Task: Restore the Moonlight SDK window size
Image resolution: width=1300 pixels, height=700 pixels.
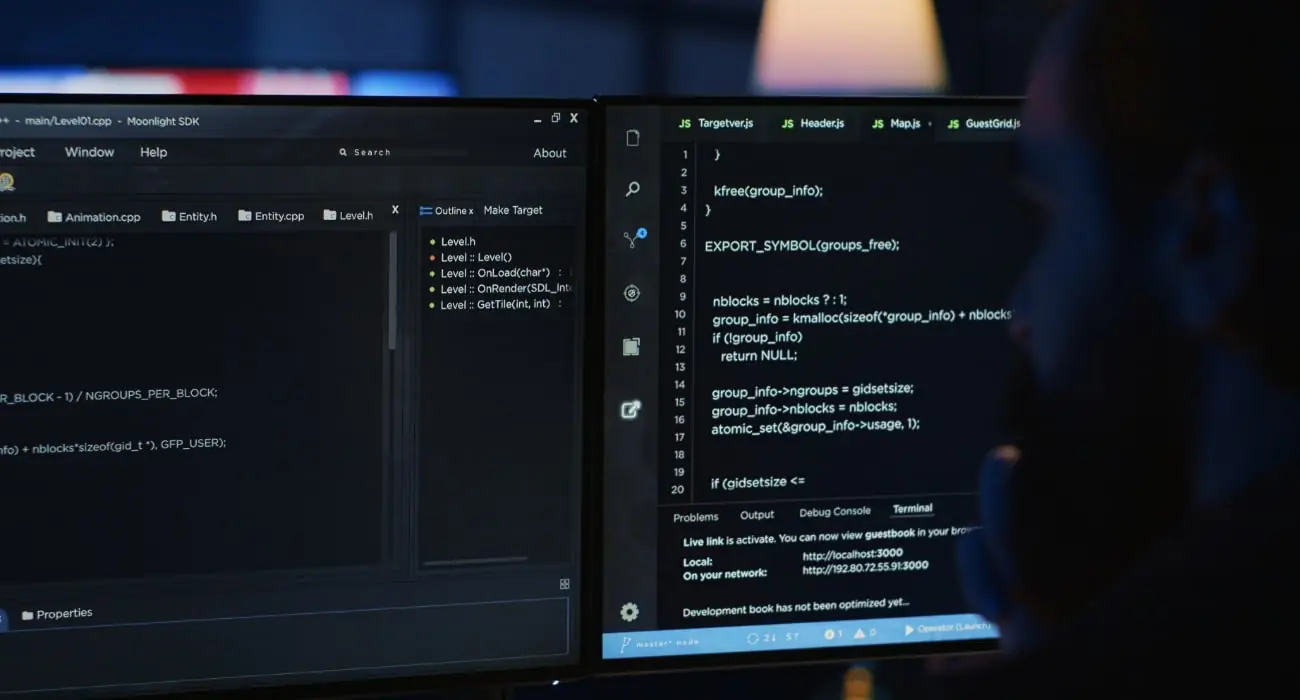Action: tap(556, 118)
